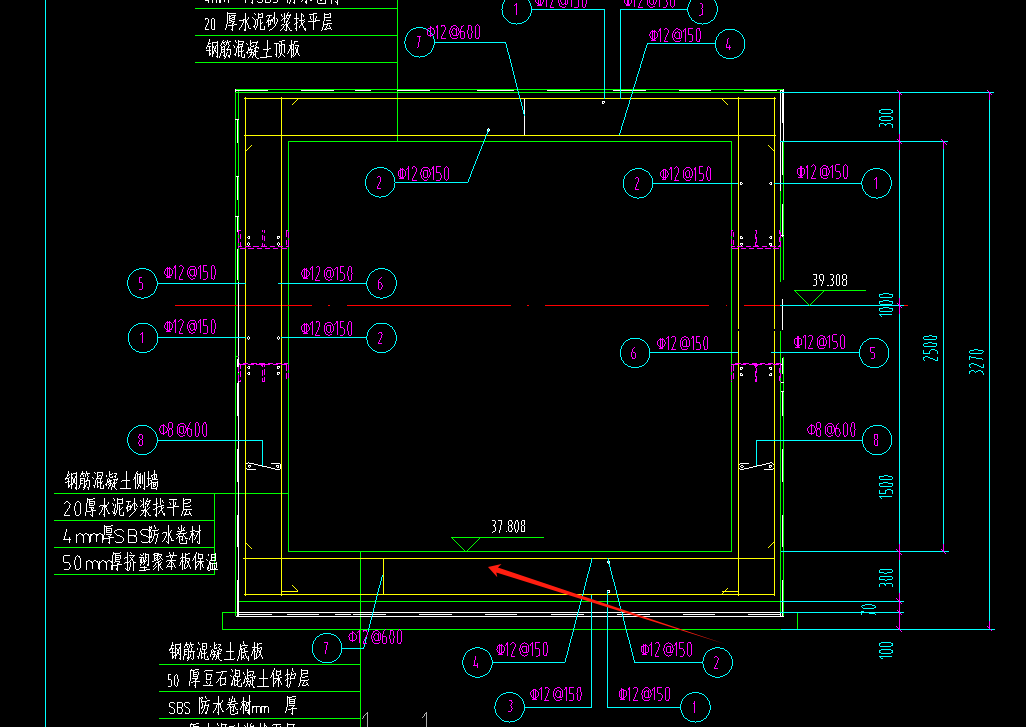Viewport: 1026px width, 727px height.
Task: Click rebar bubble 6 on the left side
Action: point(381,283)
